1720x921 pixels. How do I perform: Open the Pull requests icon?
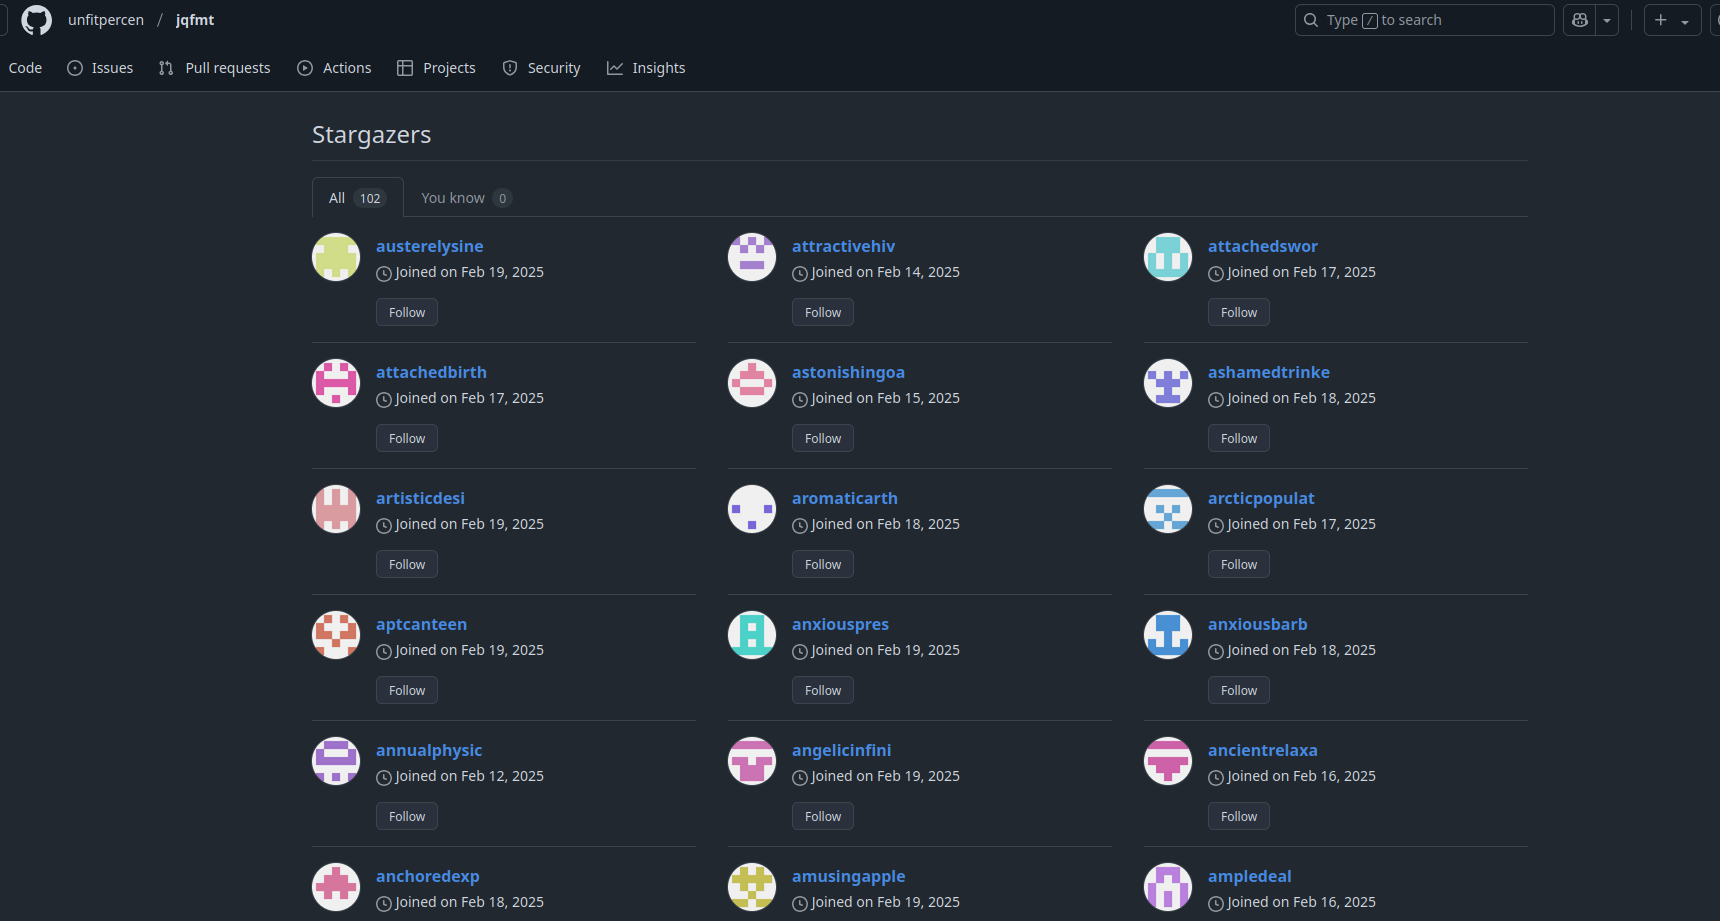(x=166, y=67)
